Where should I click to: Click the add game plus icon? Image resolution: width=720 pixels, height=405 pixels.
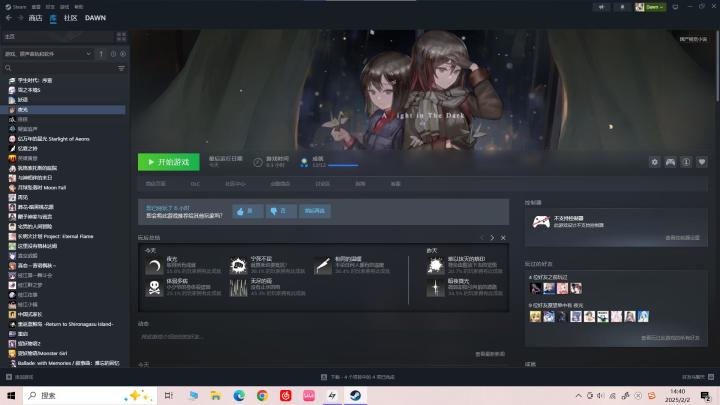pos(9,377)
